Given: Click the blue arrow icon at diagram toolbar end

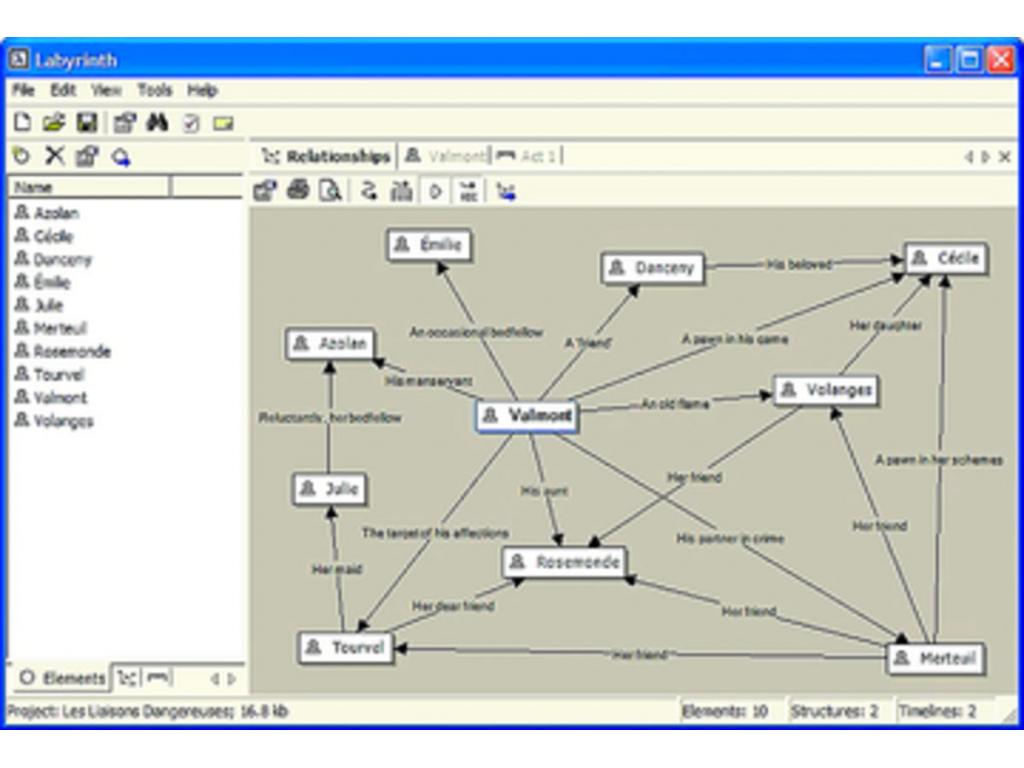Looking at the screenshot, I should tap(506, 191).
